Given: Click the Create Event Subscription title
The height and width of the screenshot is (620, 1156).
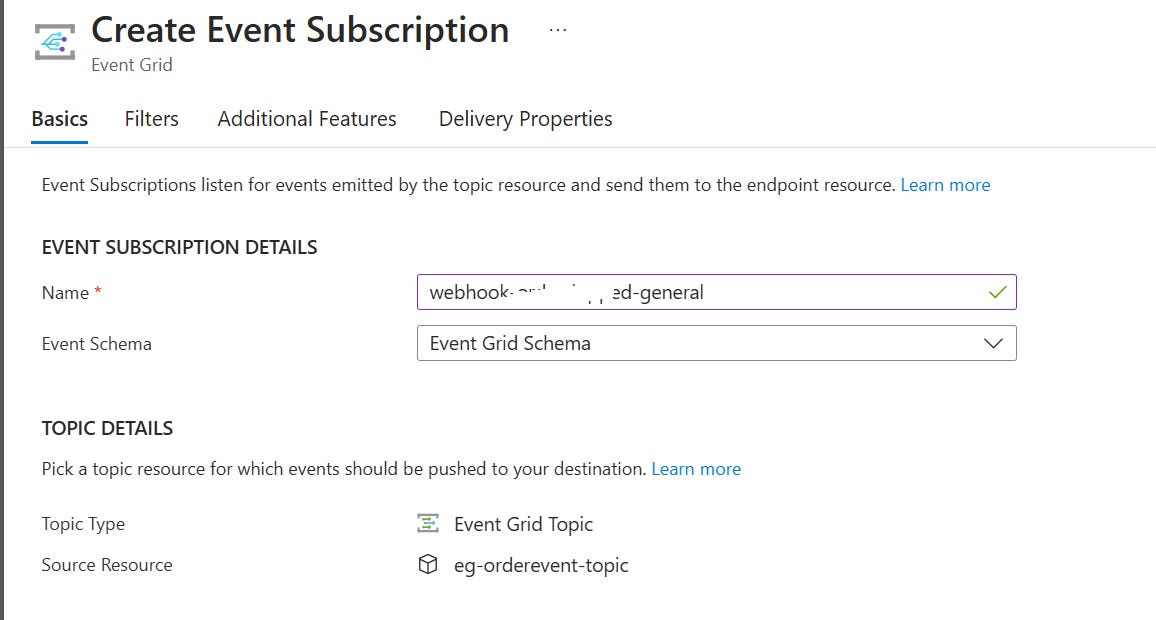Looking at the screenshot, I should point(300,30).
